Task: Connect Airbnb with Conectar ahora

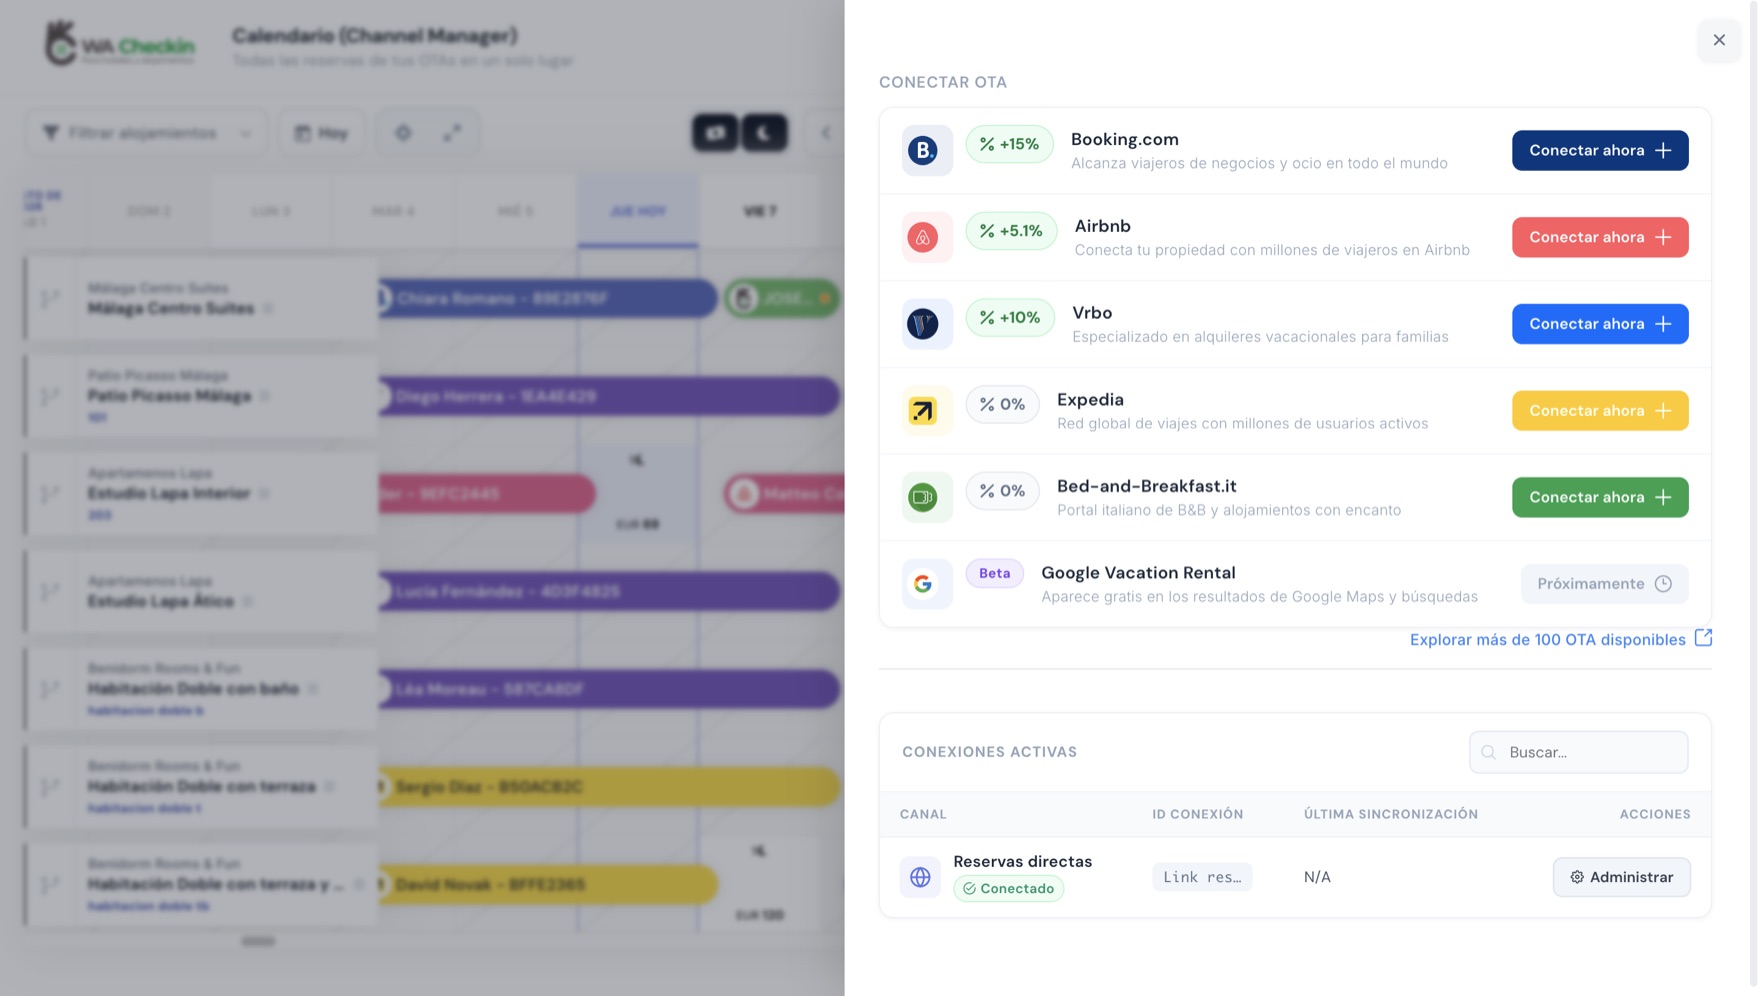Action: click(1600, 238)
